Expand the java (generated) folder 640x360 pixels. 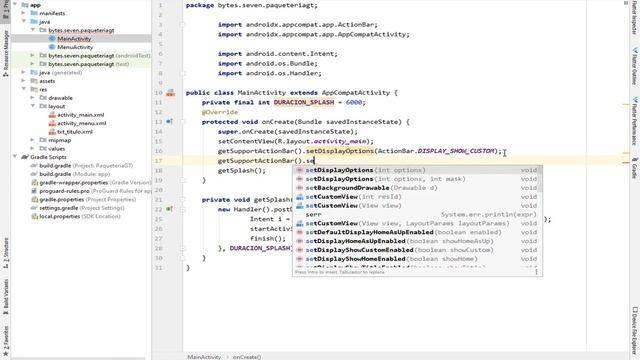[x=24, y=72]
